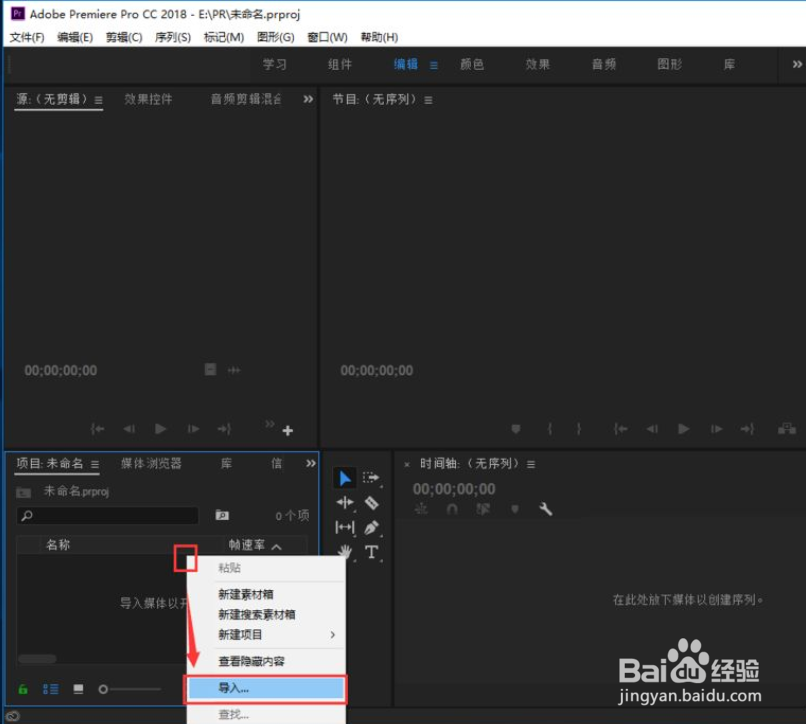Expand workspace overflow chevron
This screenshot has height=724, width=806.
[x=797, y=64]
